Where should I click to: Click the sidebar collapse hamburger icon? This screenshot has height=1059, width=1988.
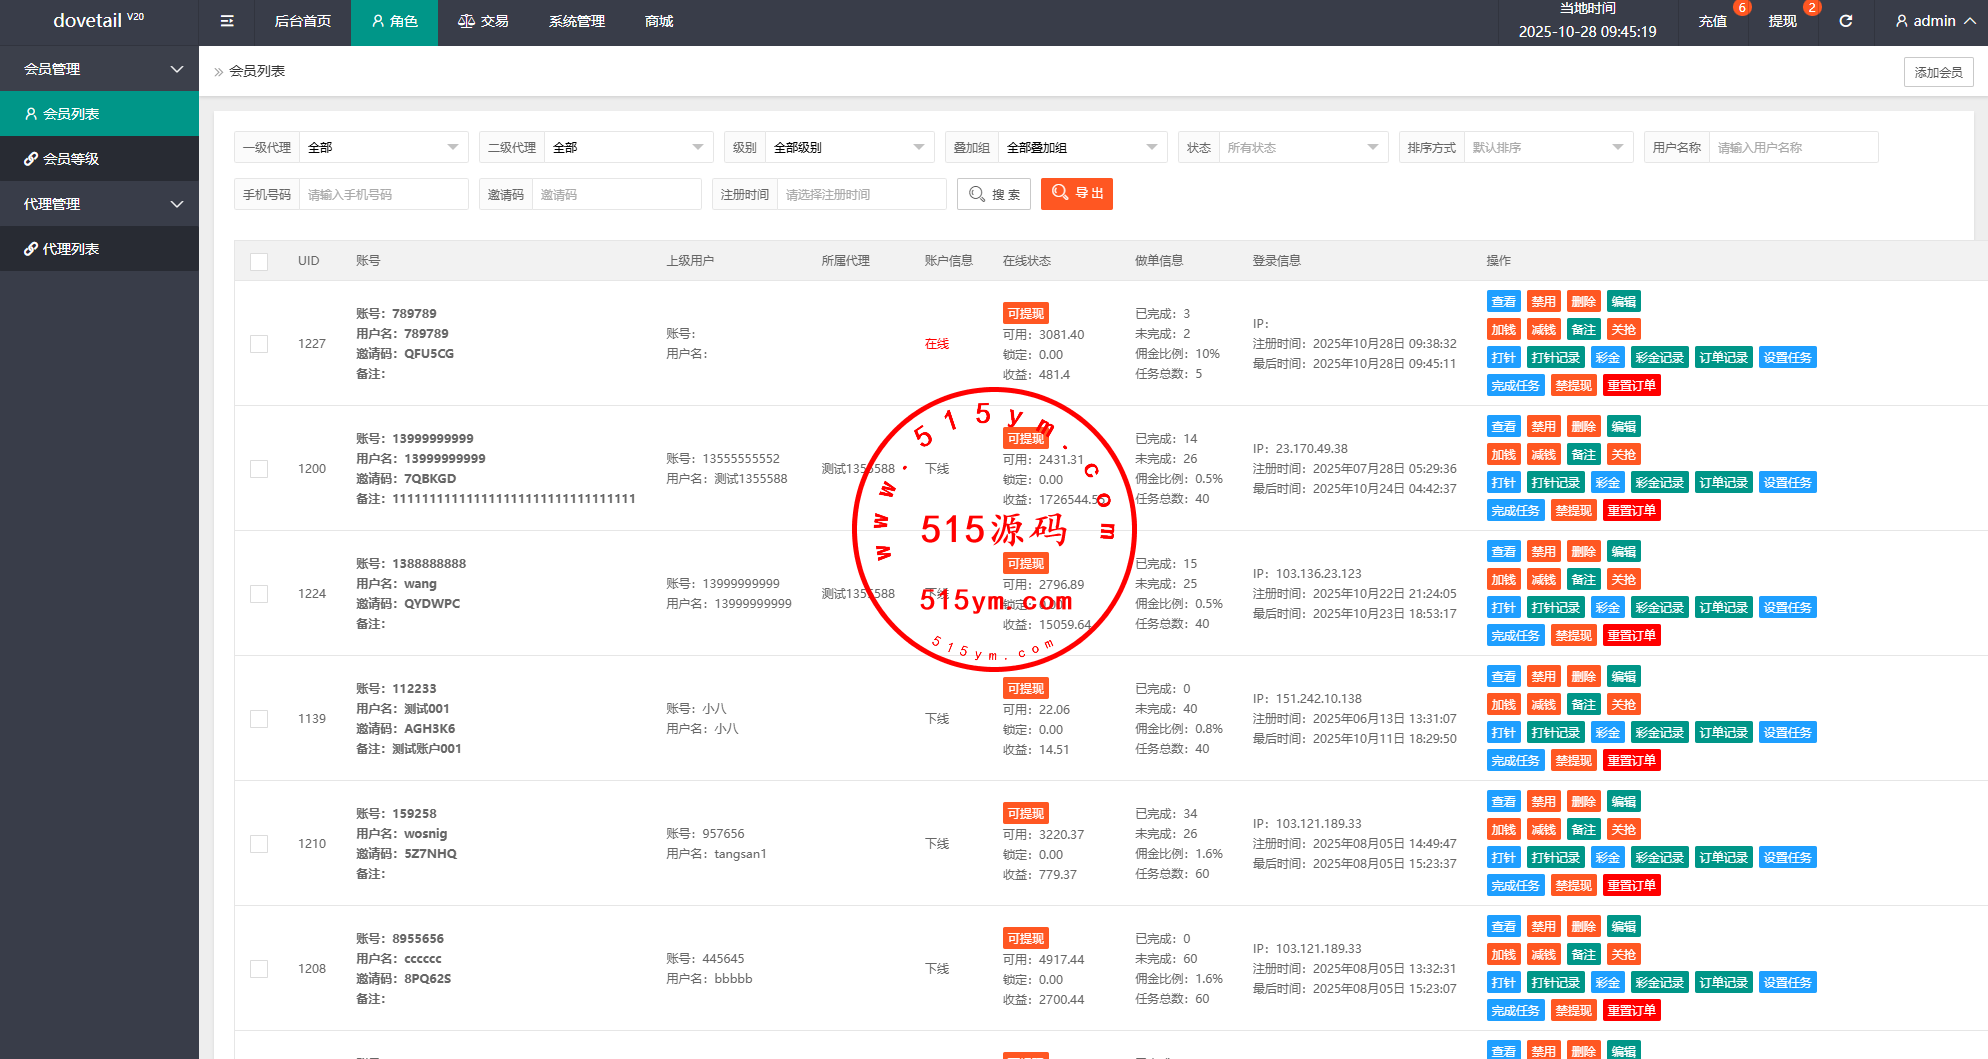(x=227, y=21)
